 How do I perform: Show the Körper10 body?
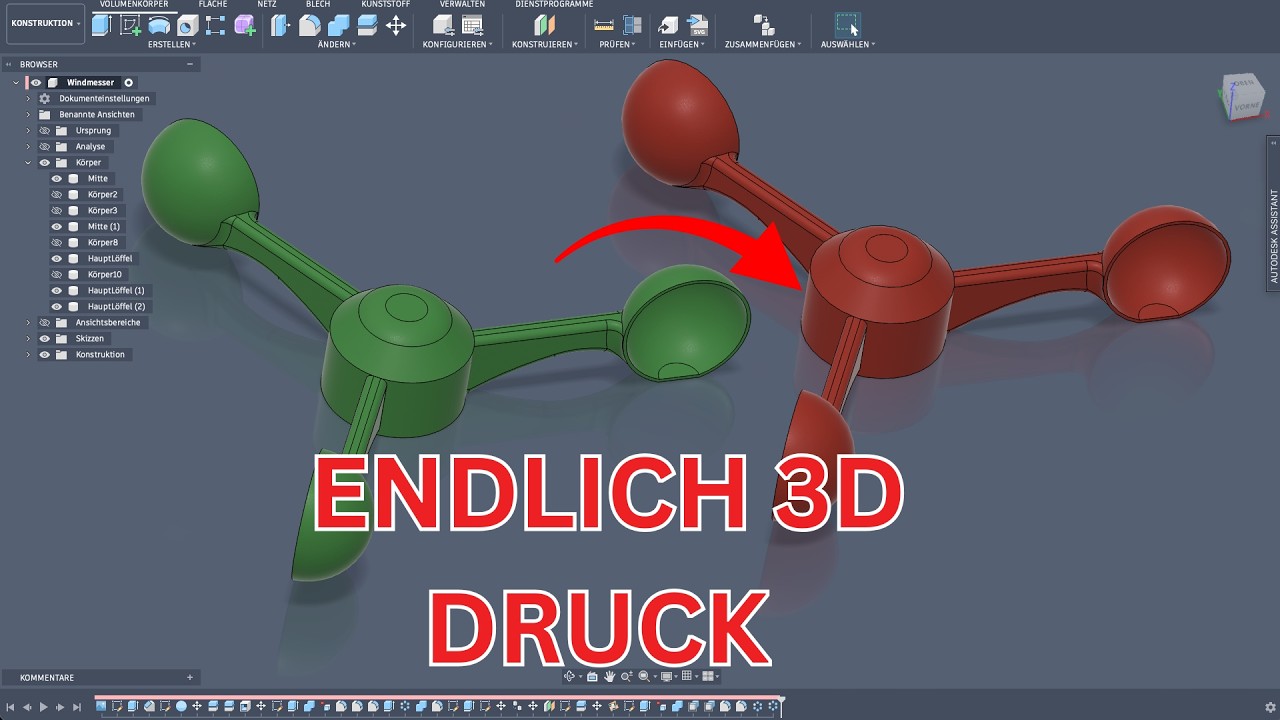coord(57,274)
